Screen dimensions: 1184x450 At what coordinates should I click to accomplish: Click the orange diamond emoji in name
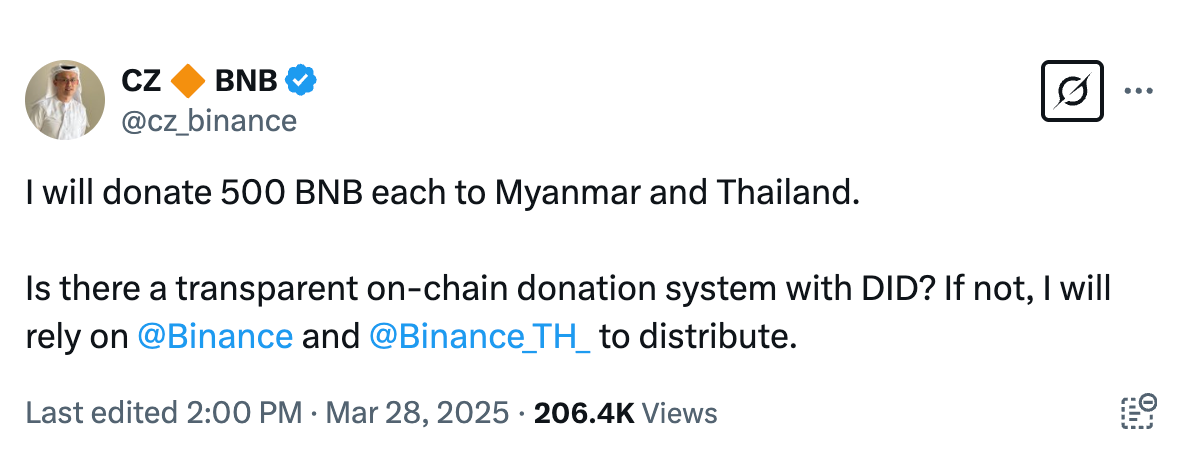click(x=189, y=79)
